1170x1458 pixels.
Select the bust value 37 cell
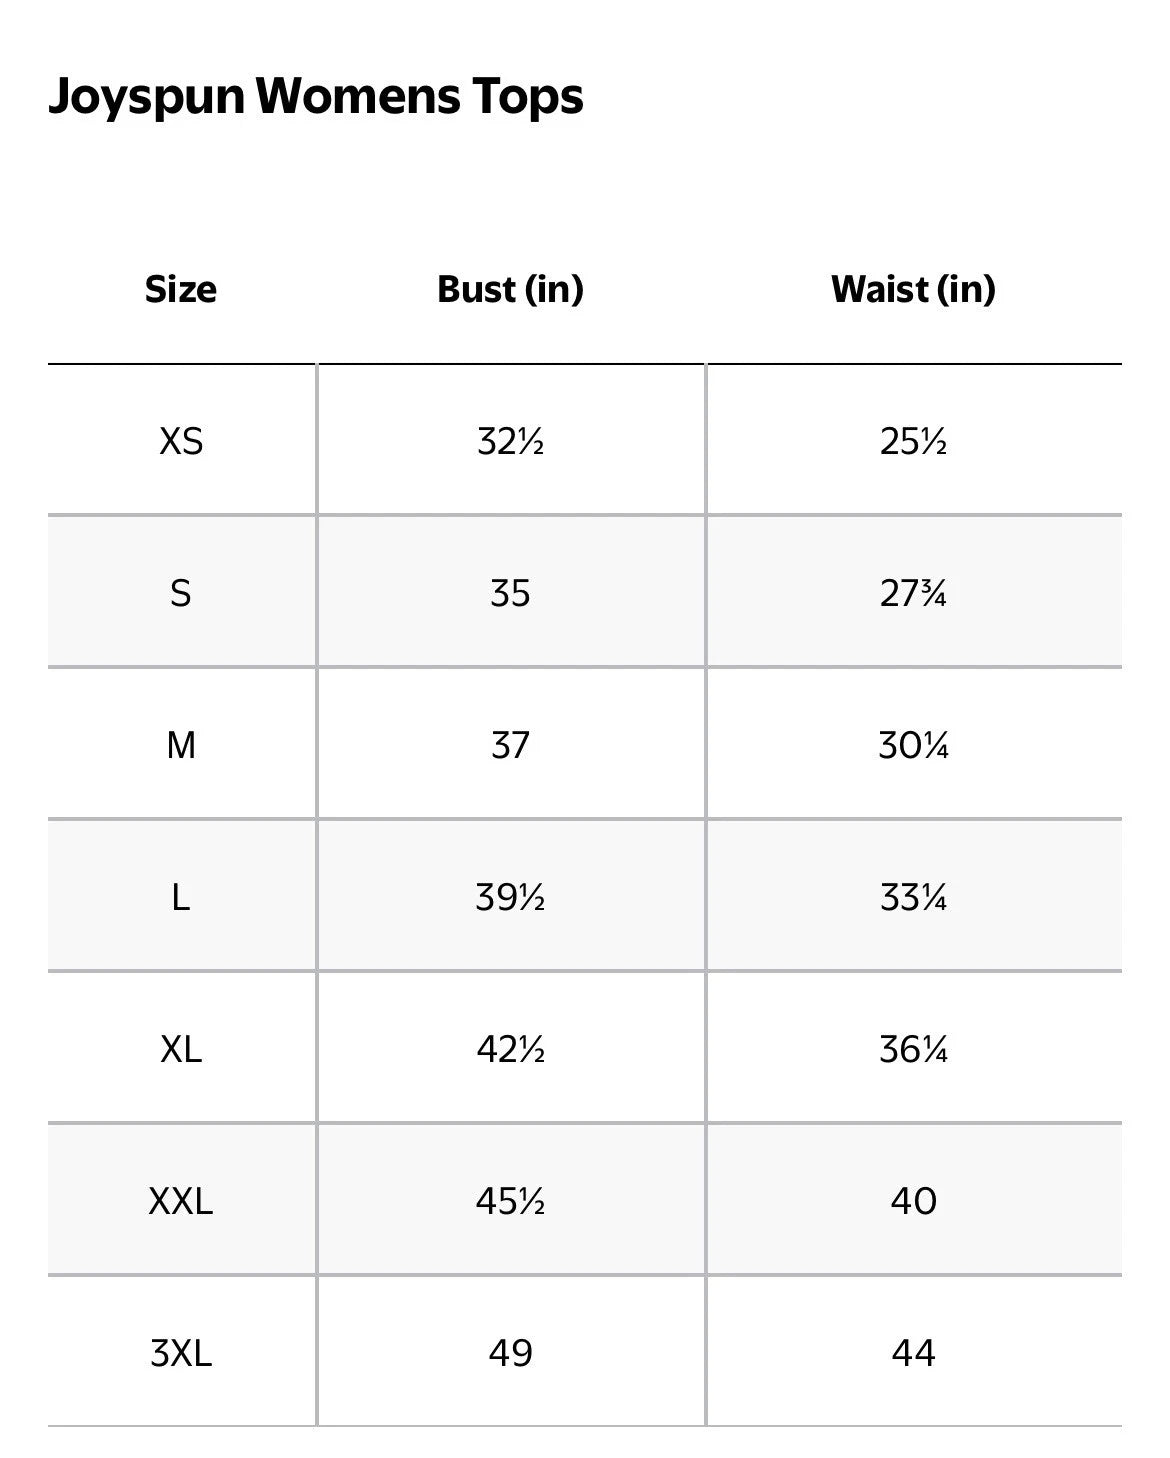pyautogui.click(x=510, y=745)
